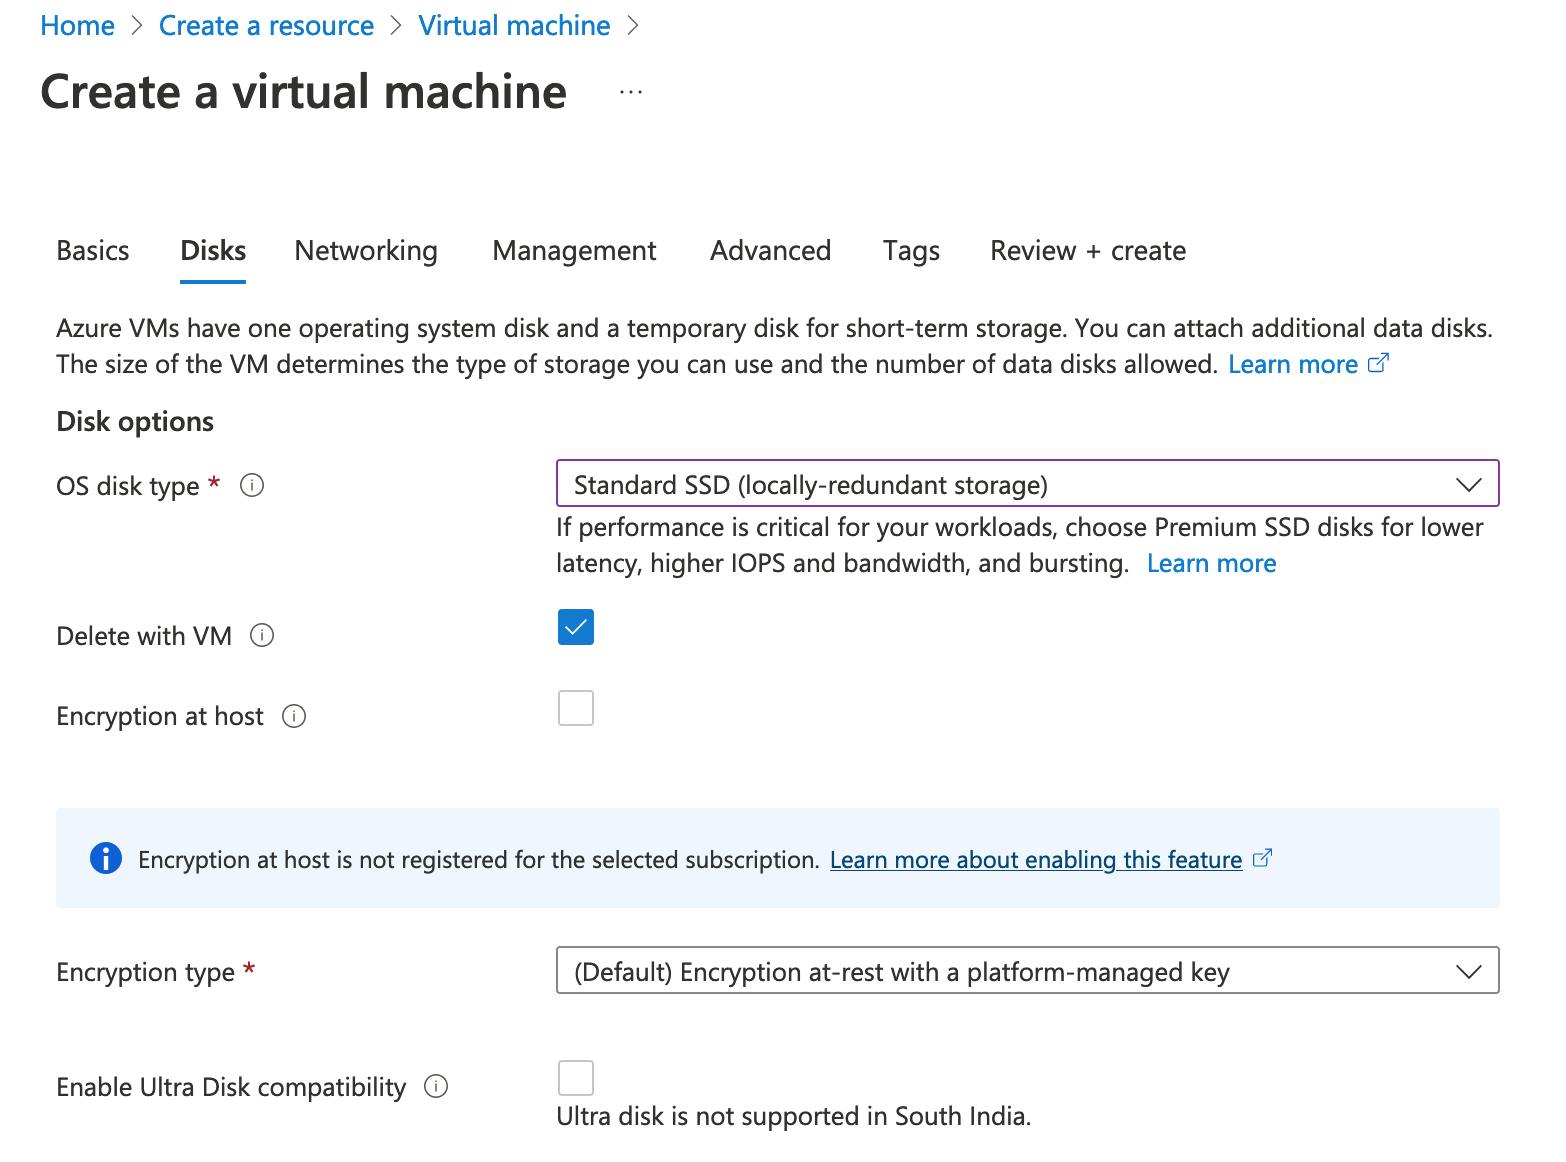Viewport: 1566px width, 1162px height.
Task: Switch to the Basics tab
Action: [93, 250]
